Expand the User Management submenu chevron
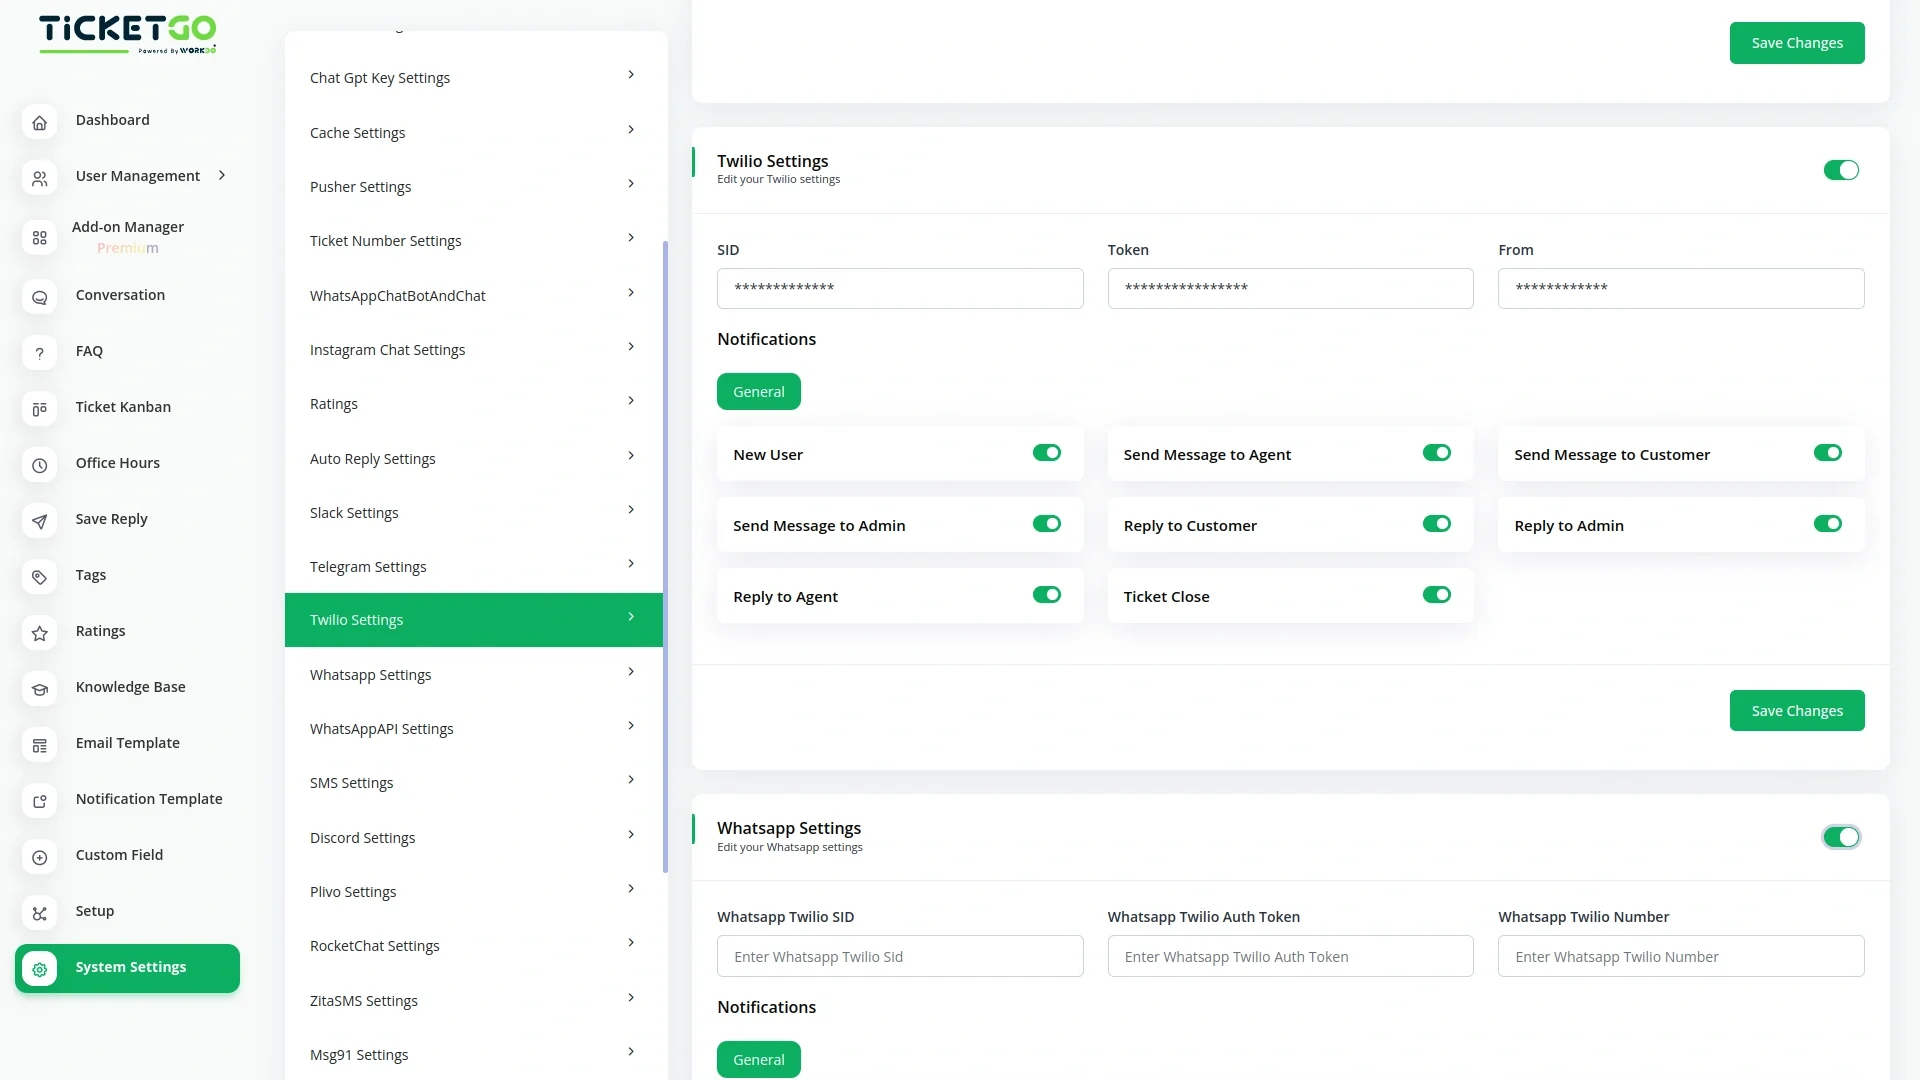The width and height of the screenshot is (1920, 1080). (222, 175)
